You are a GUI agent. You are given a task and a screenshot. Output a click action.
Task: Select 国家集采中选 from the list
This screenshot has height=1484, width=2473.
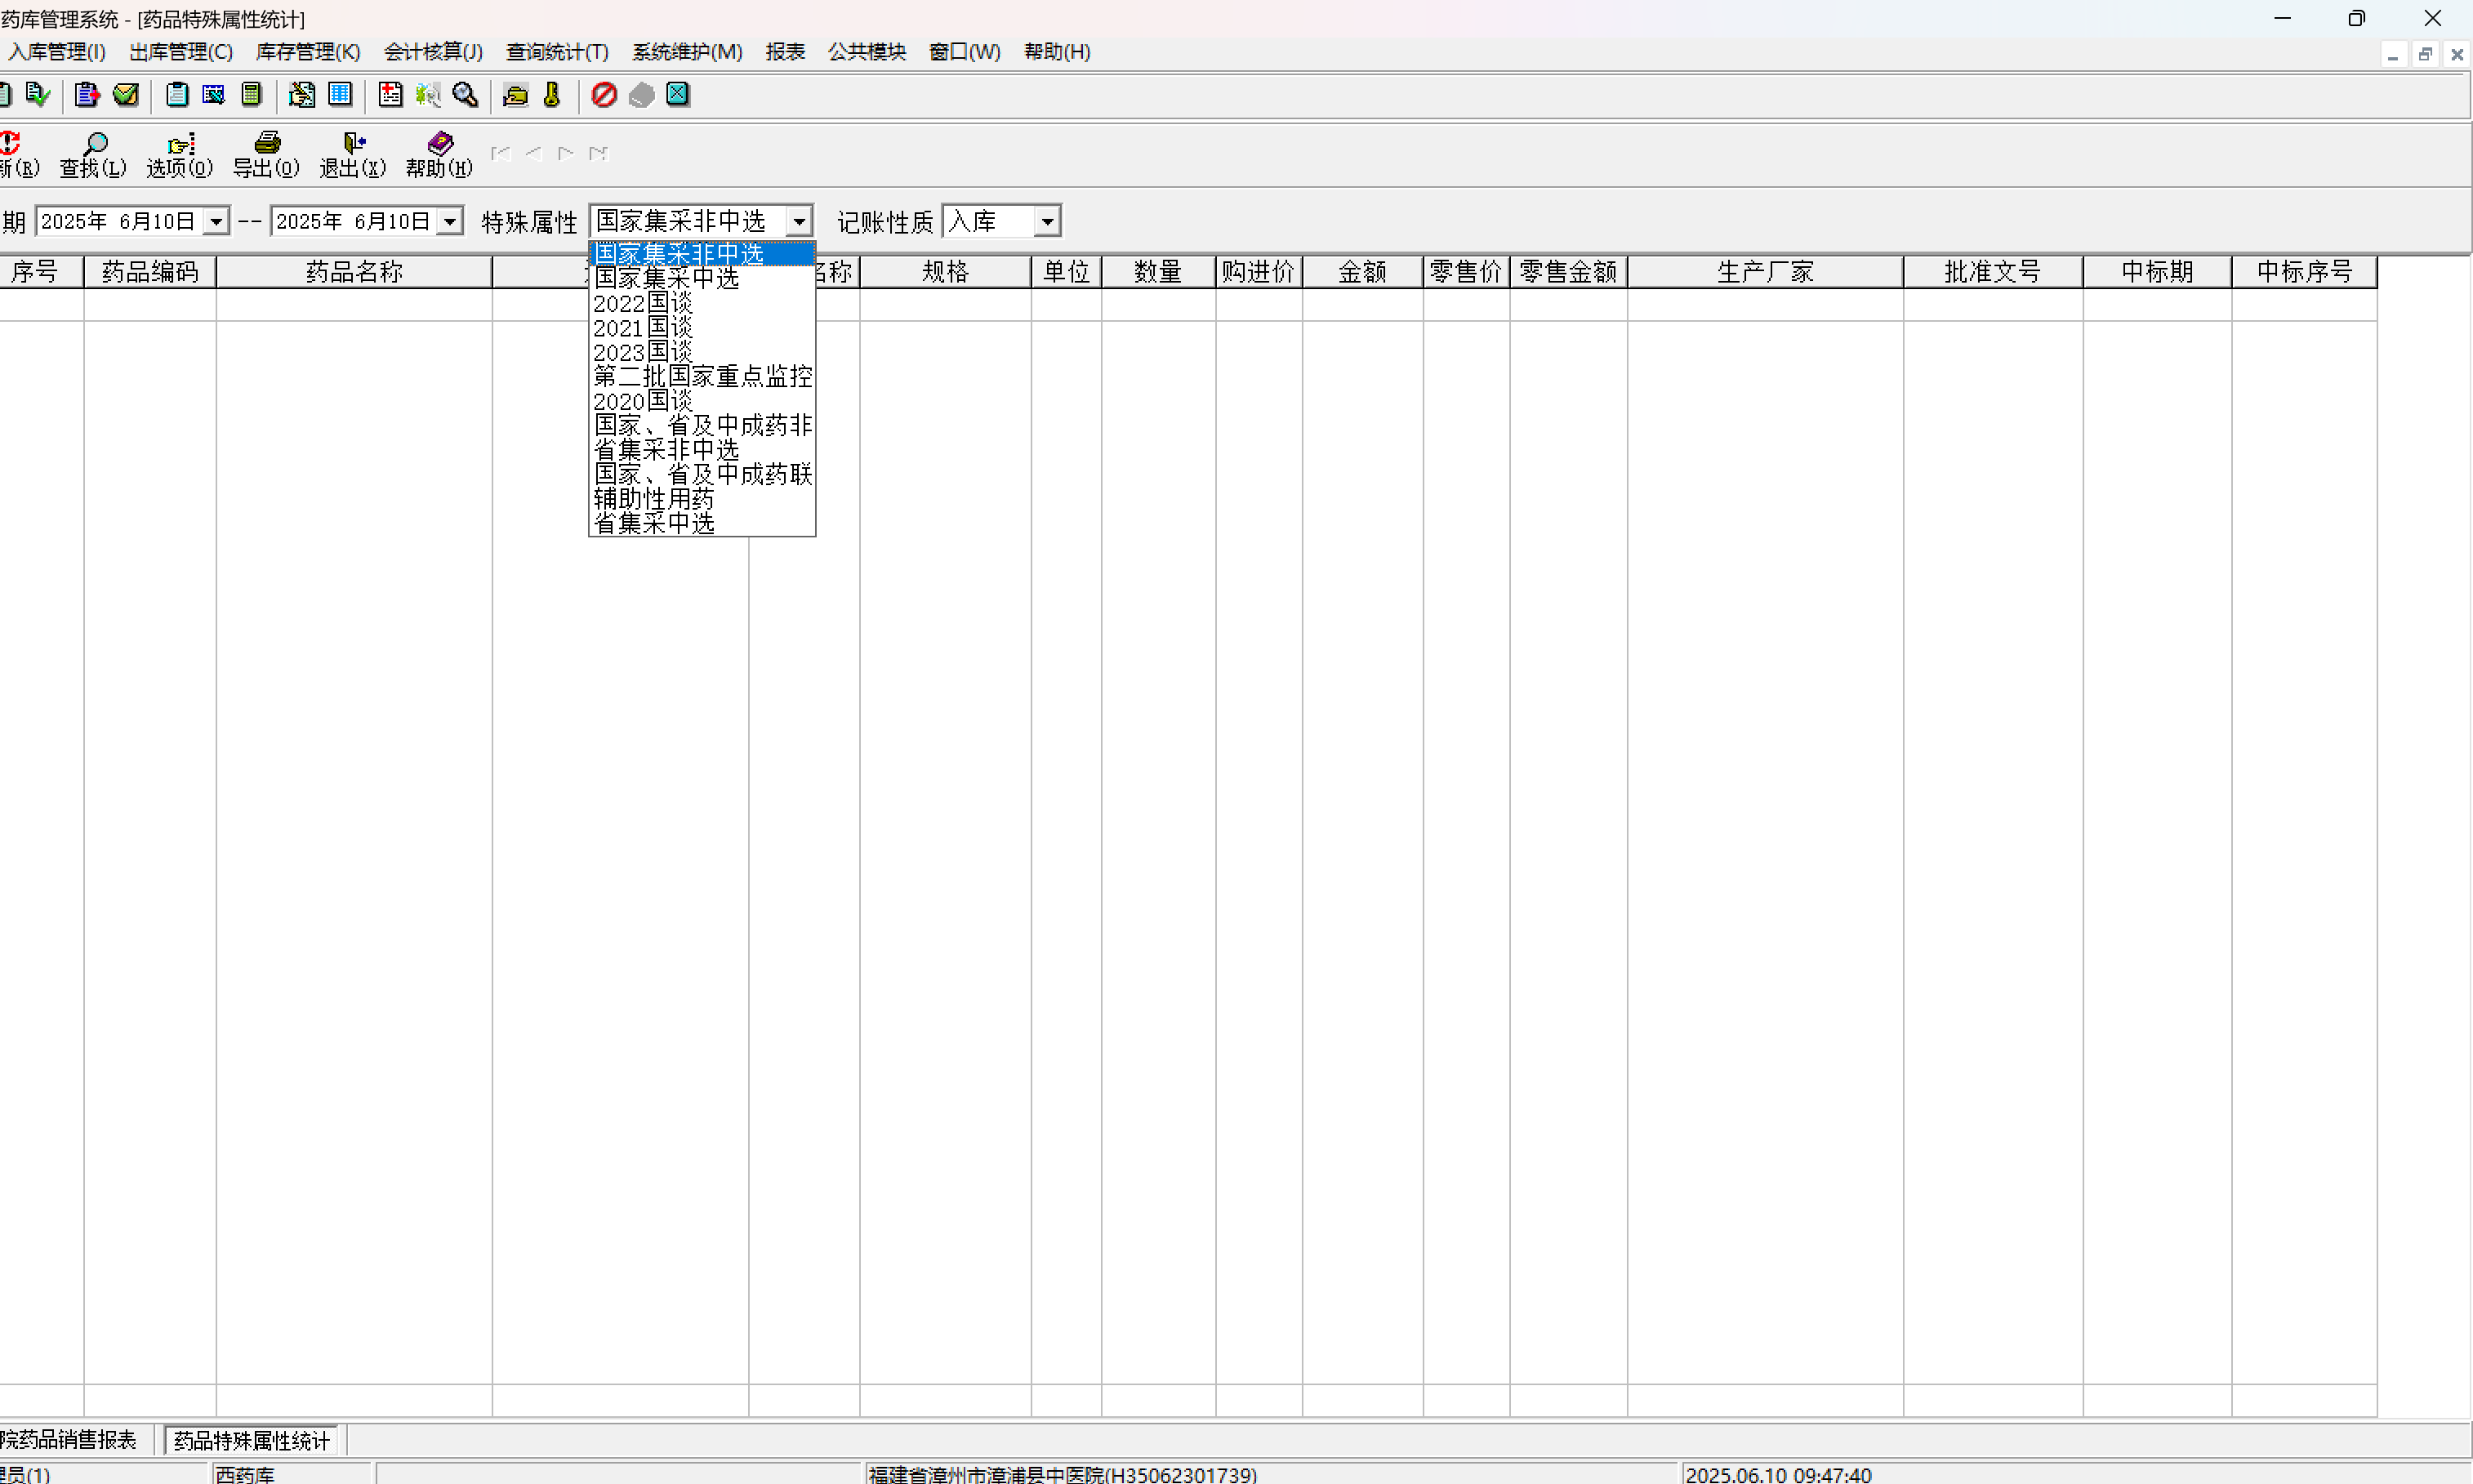click(x=667, y=278)
